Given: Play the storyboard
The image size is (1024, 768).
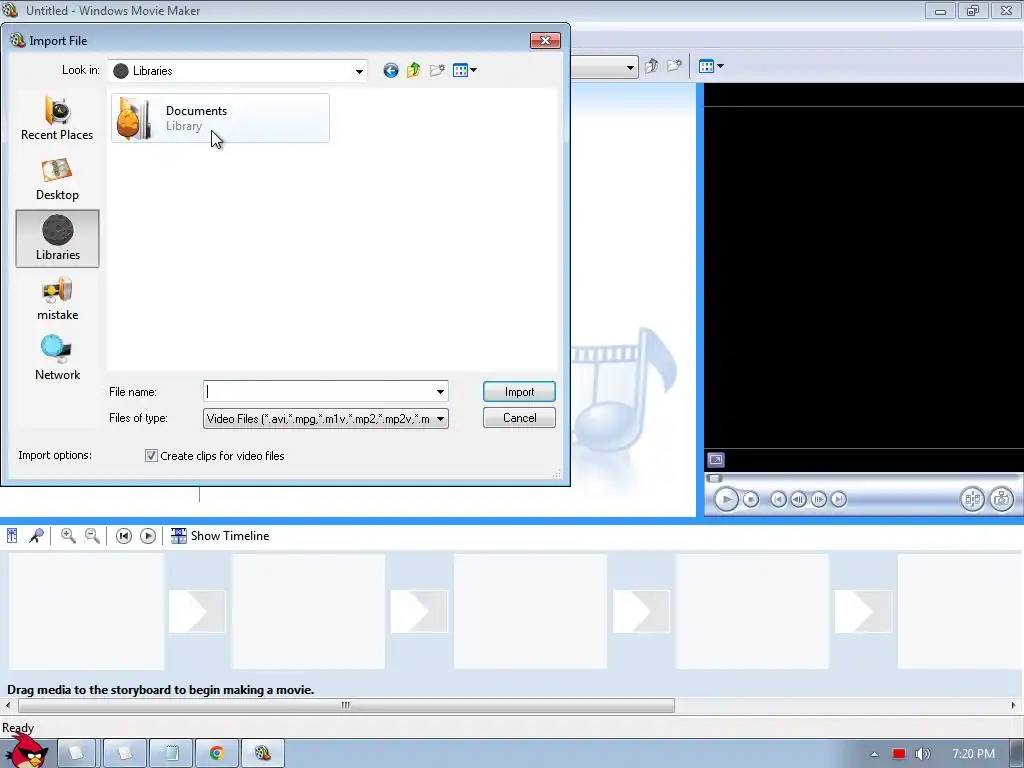Looking at the screenshot, I should click(x=148, y=536).
